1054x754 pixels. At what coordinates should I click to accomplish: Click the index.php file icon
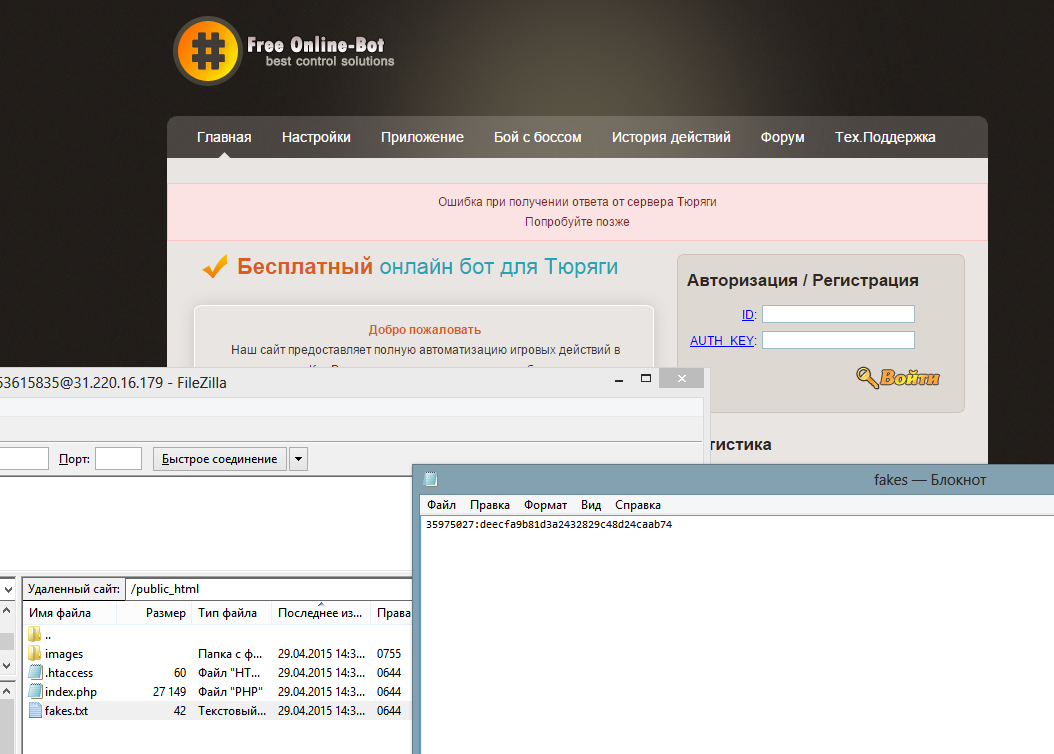point(36,691)
